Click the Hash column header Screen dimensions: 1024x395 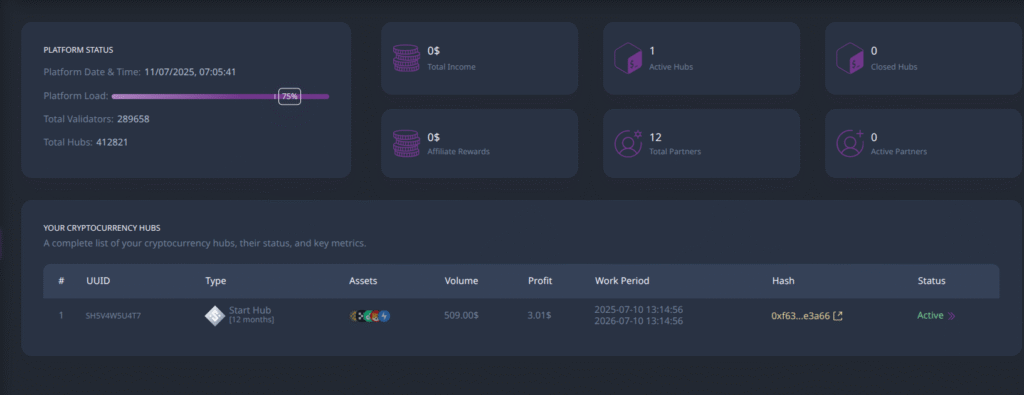[x=783, y=281]
